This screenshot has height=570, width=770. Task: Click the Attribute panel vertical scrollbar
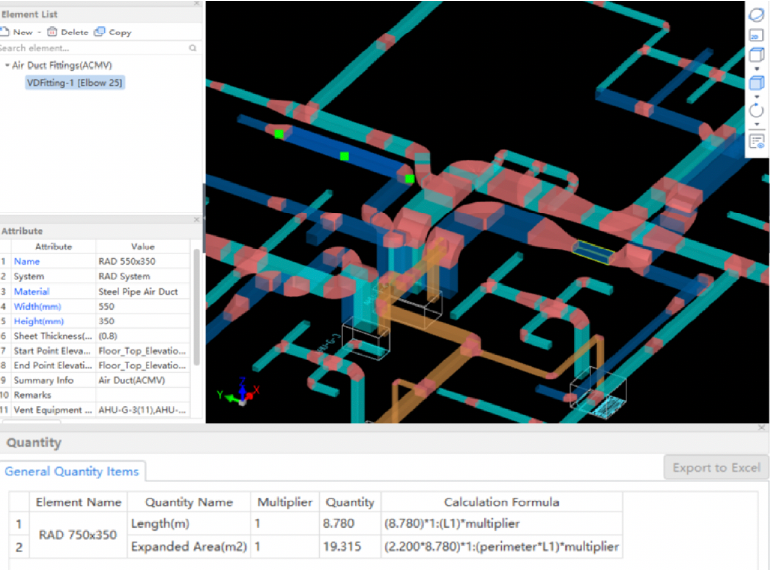coord(196,305)
